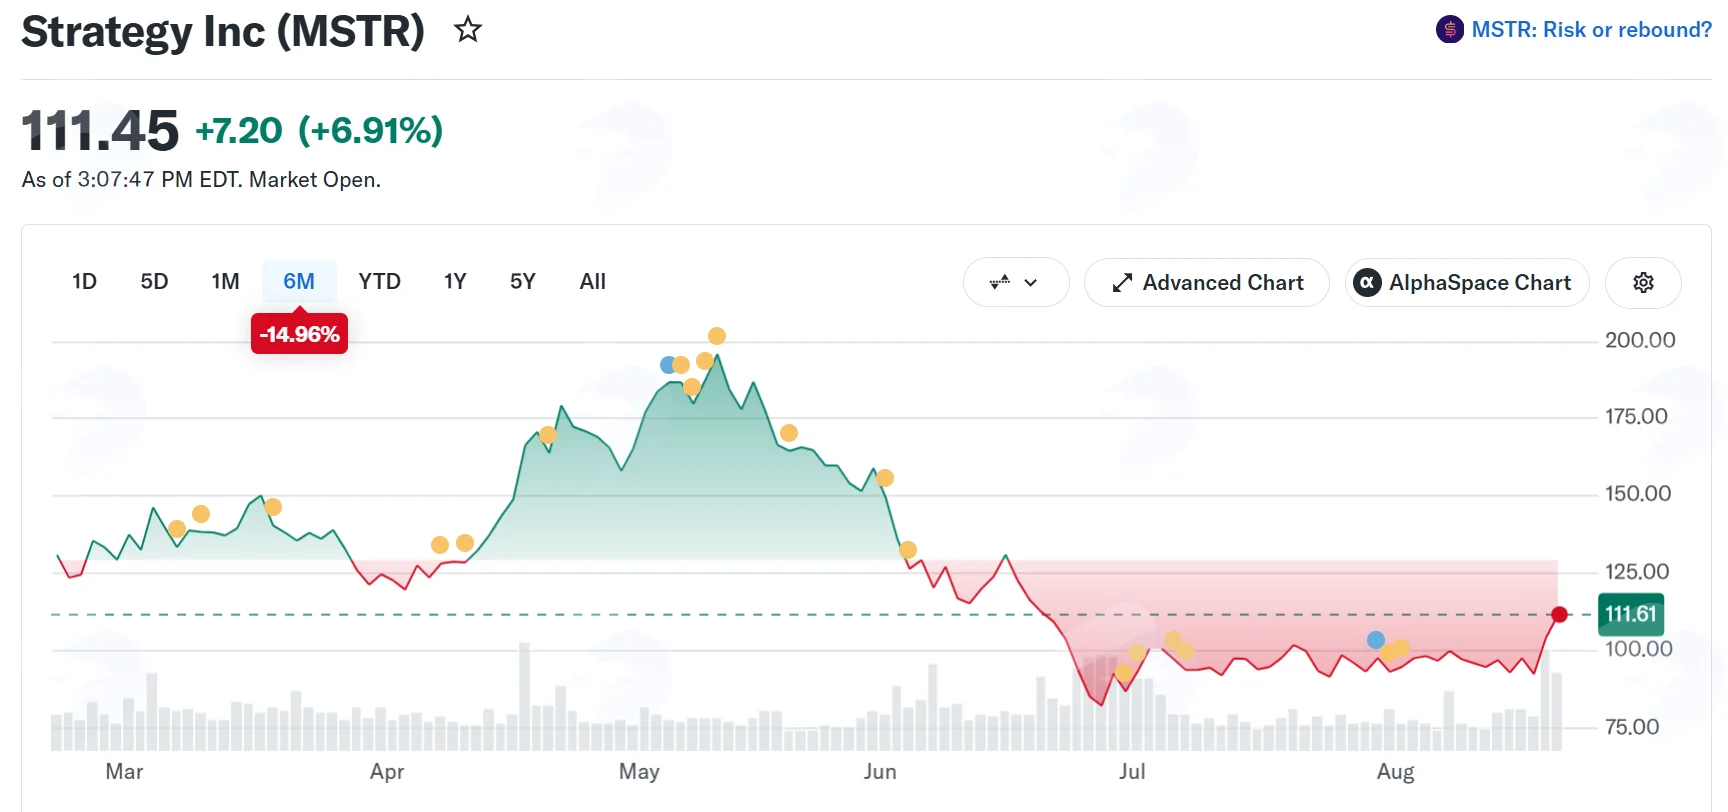Click the 75.00 axis label

pyautogui.click(x=1632, y=727)
